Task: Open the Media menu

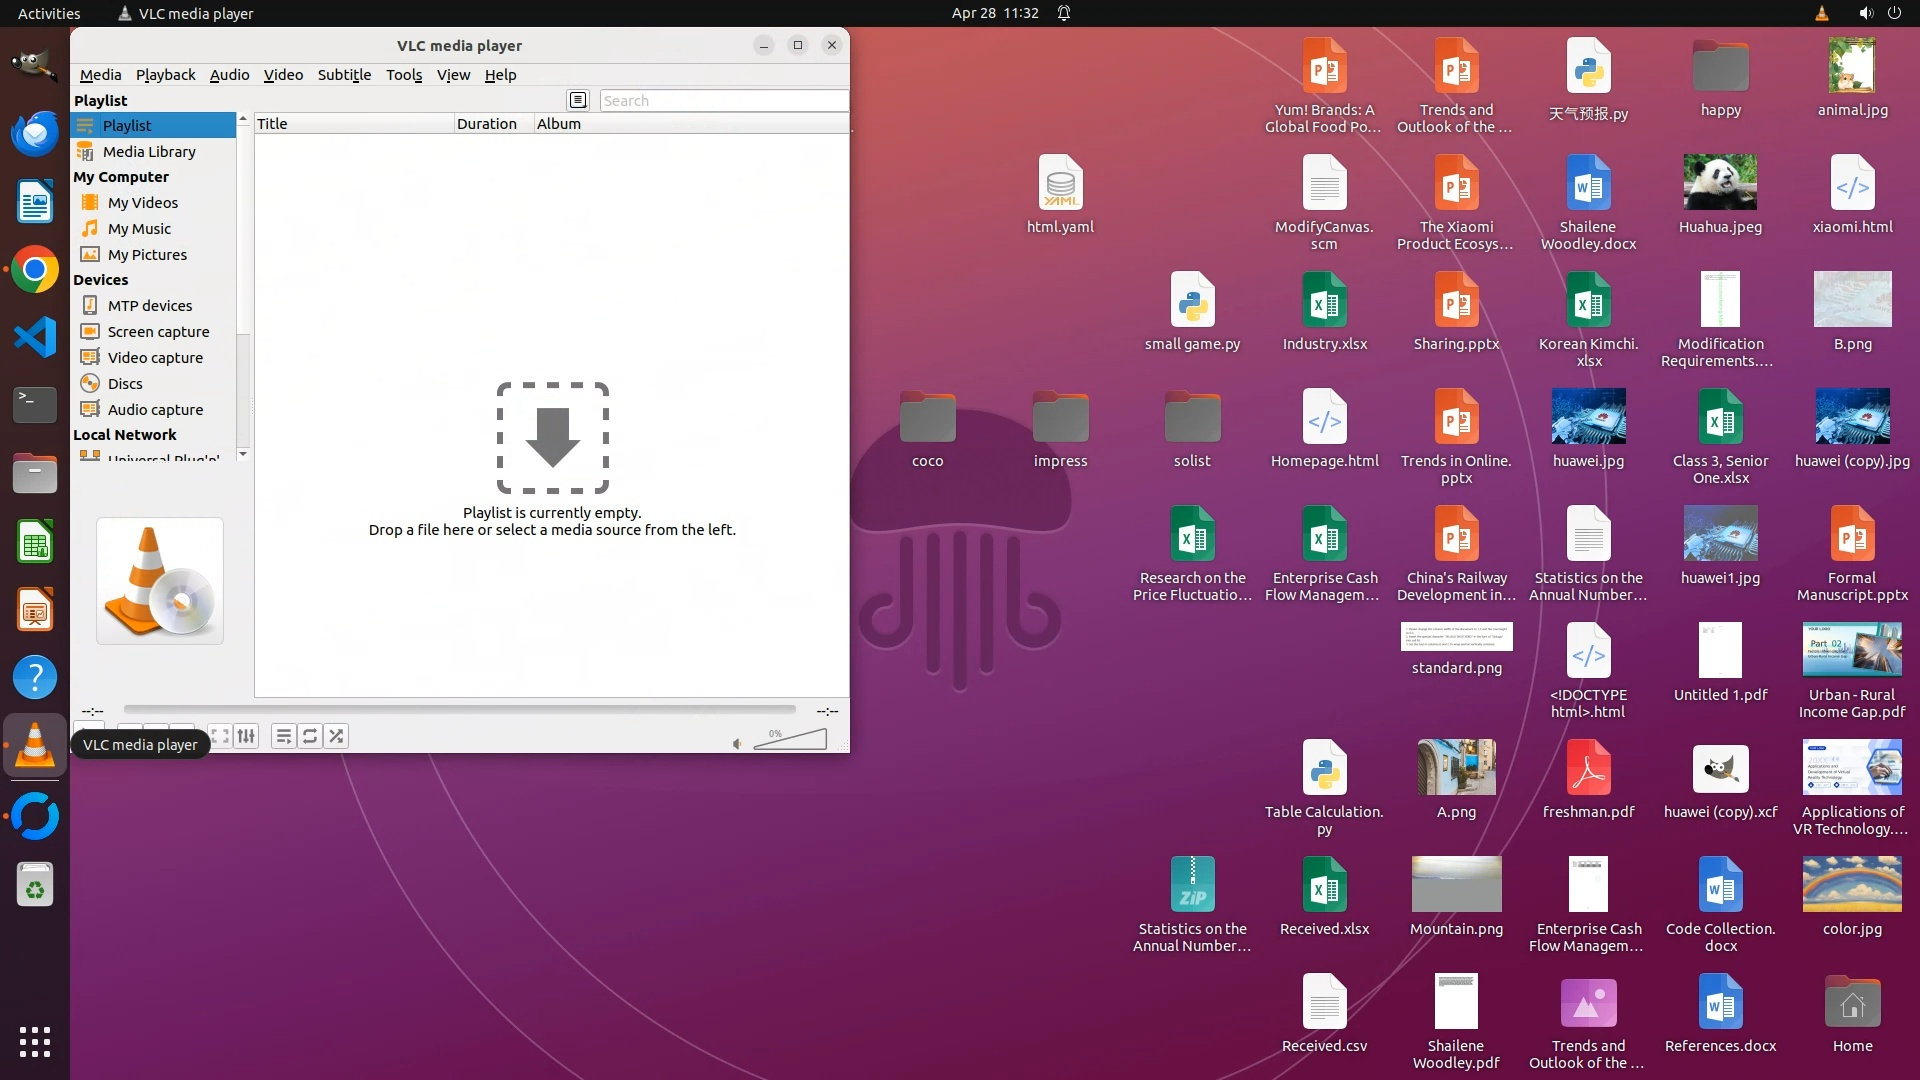Action: pos(100,75)
